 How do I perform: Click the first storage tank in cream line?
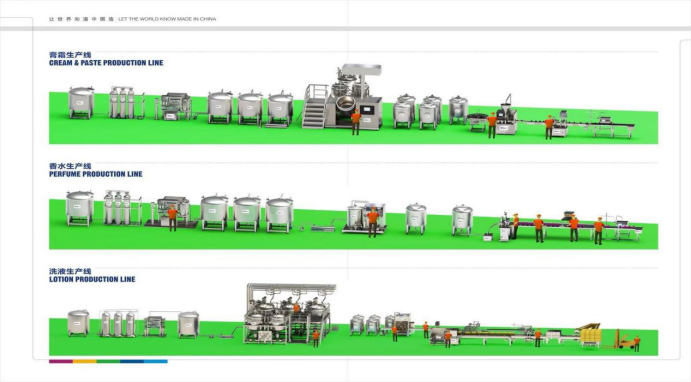[x=81, y=103]
